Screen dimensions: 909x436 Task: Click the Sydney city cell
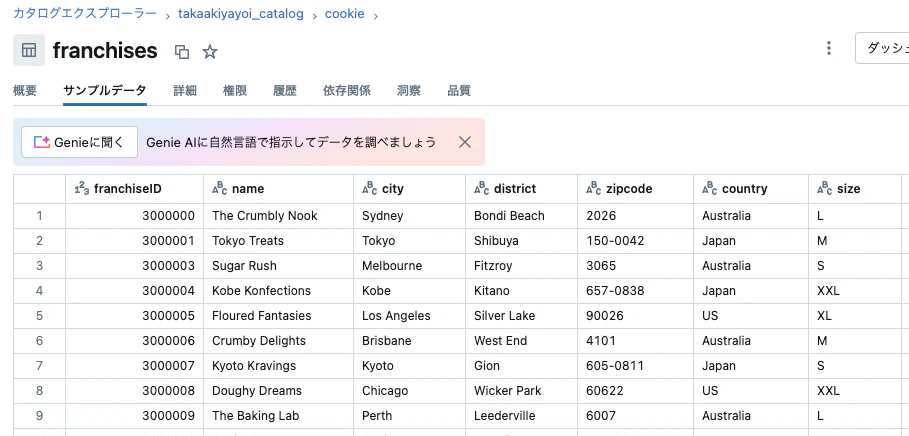pos(409,216)
